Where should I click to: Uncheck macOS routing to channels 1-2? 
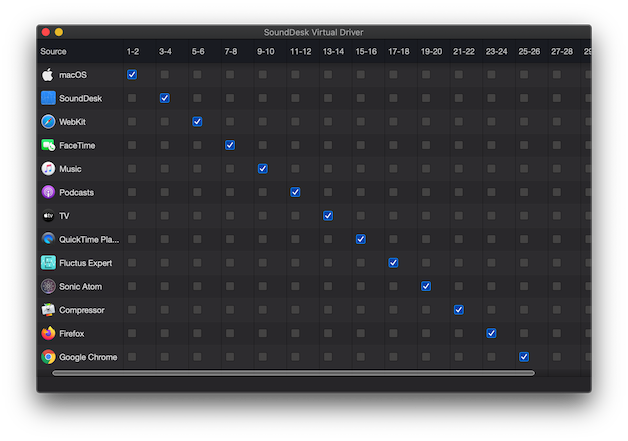point(132,75)
